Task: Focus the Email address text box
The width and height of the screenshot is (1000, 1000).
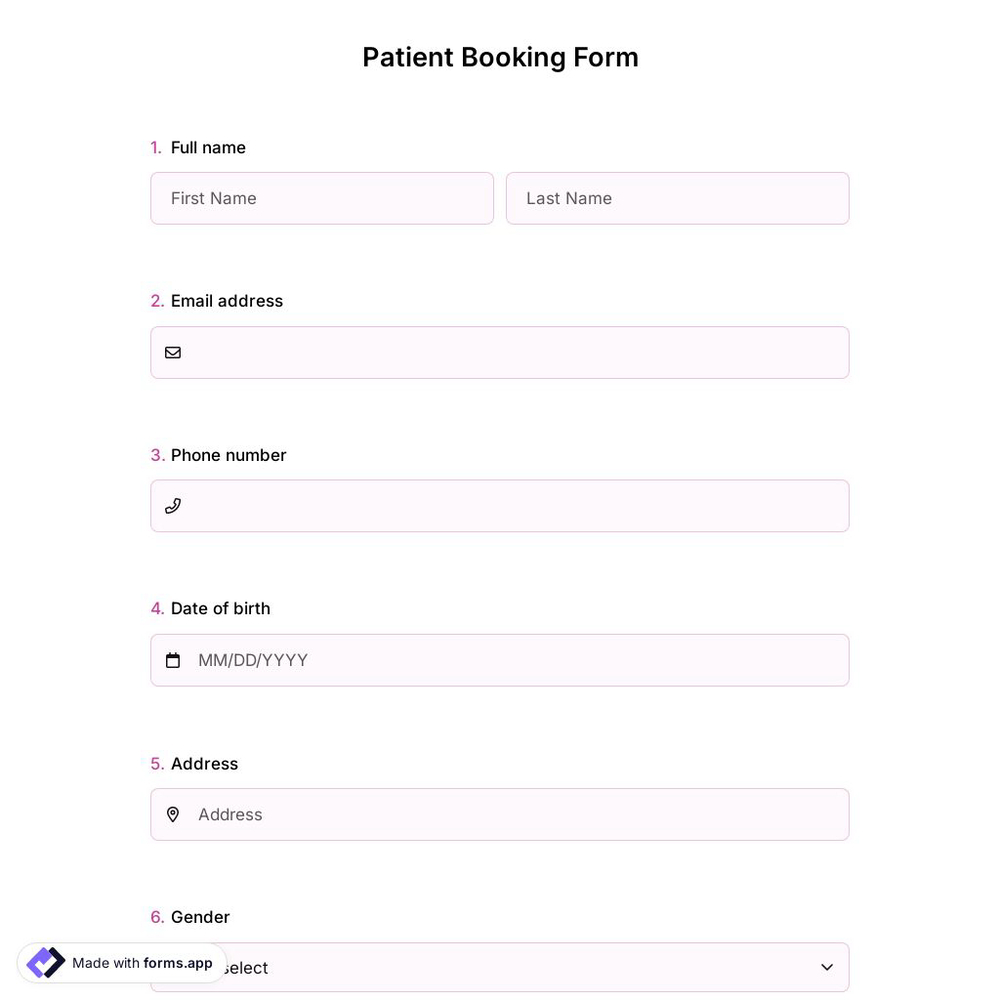Action: coord(500,352)
